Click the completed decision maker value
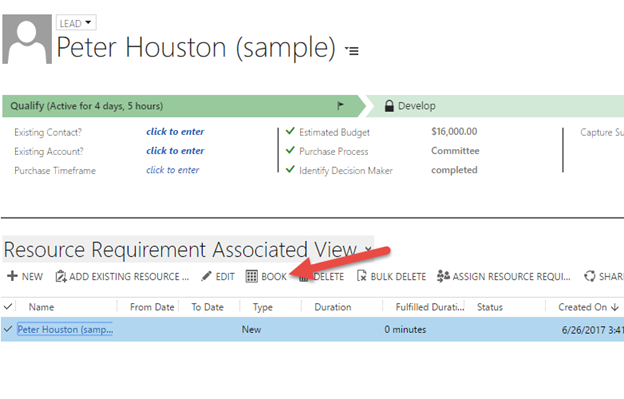Viewport: 624px width, 399px height. click(454, 170)
